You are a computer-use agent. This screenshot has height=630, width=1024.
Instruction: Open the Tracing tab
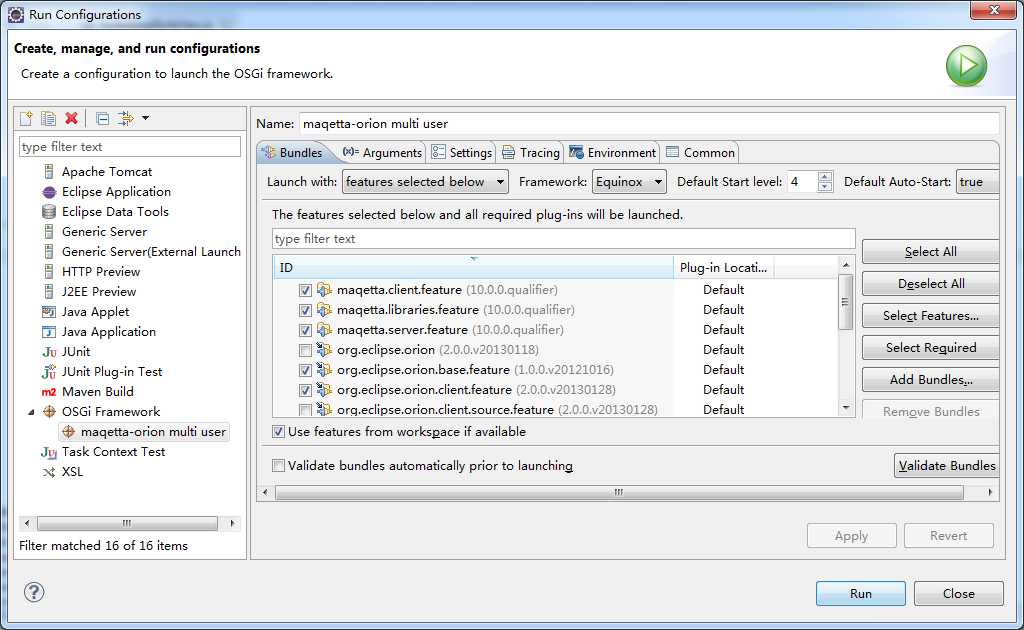[x=530, y=152]
